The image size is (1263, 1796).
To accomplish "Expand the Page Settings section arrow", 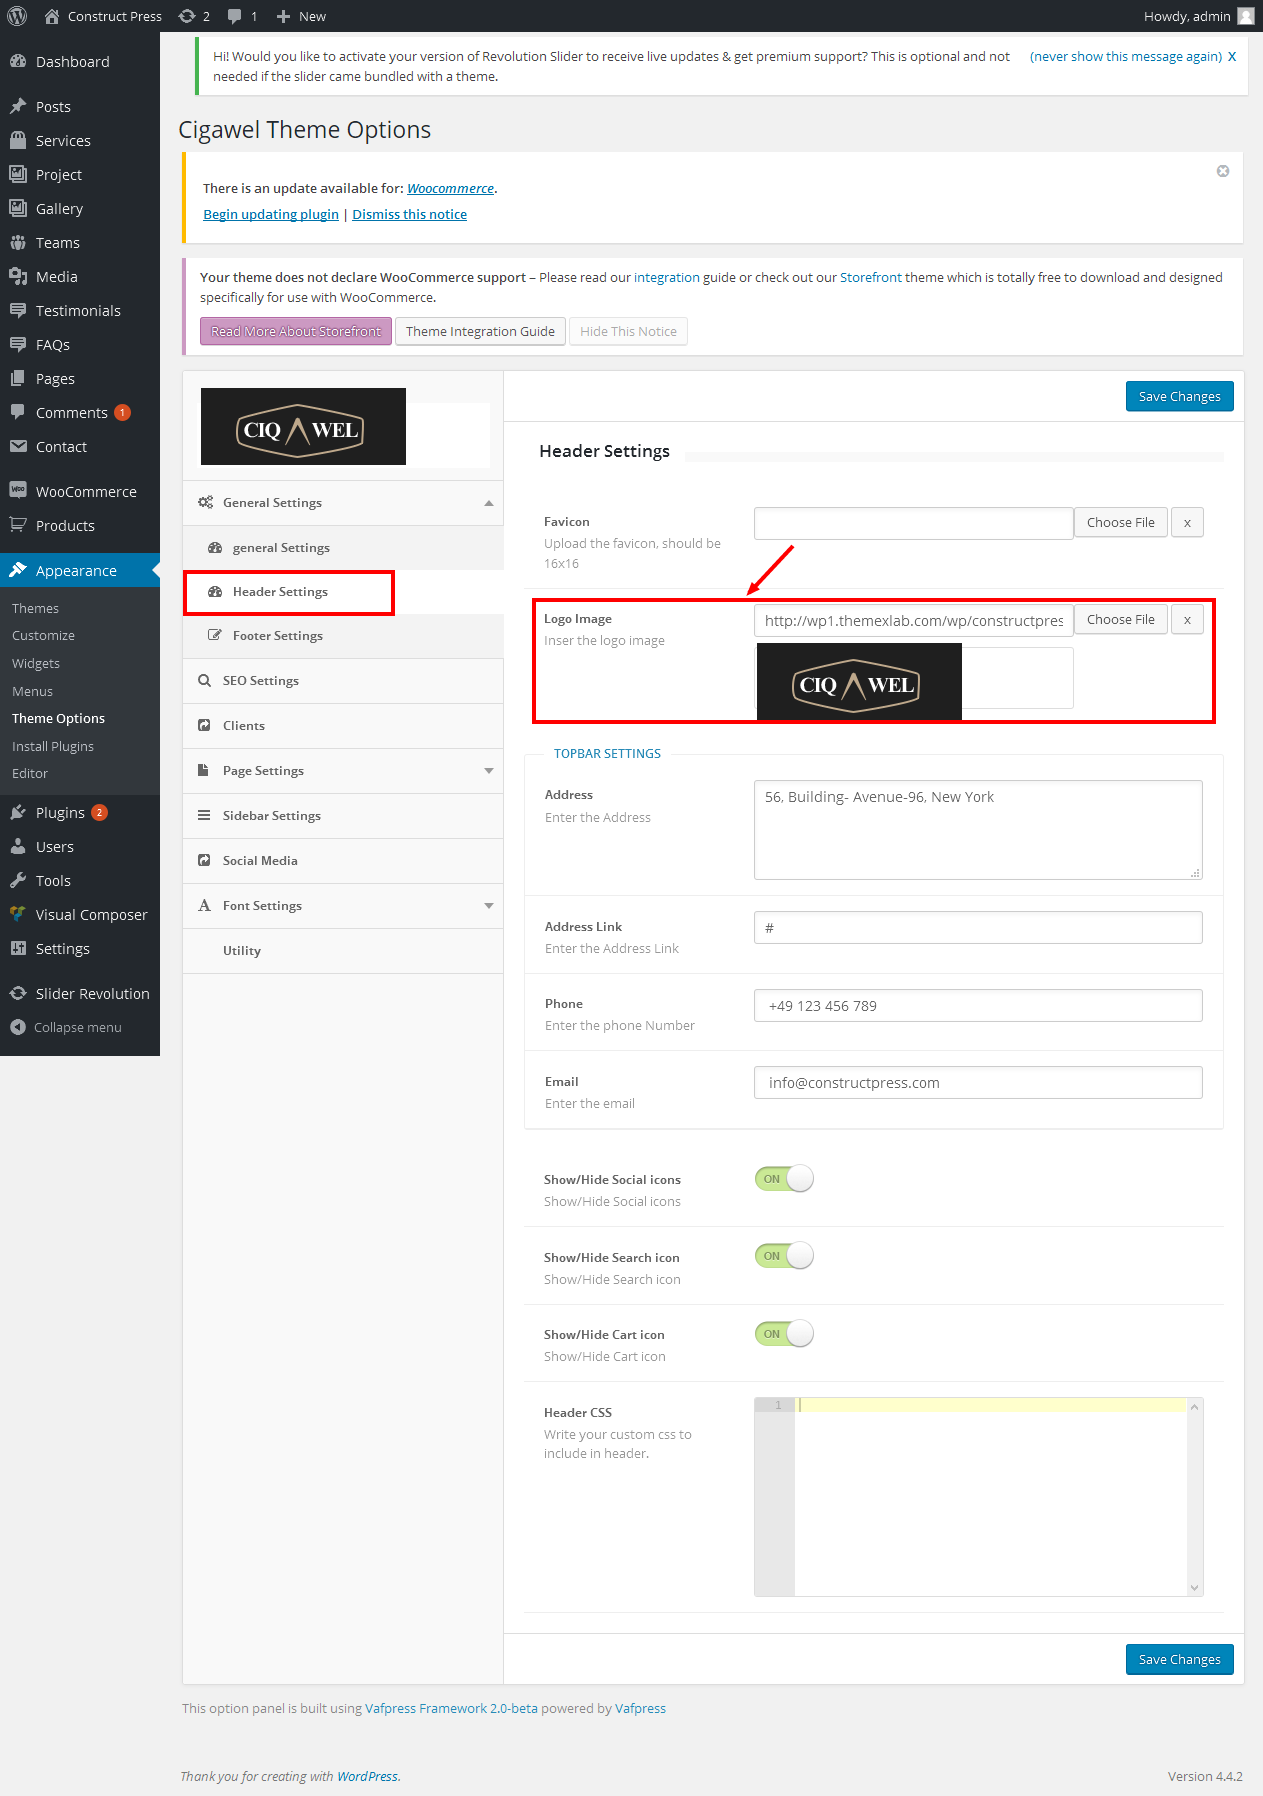I will pos(488,771).
